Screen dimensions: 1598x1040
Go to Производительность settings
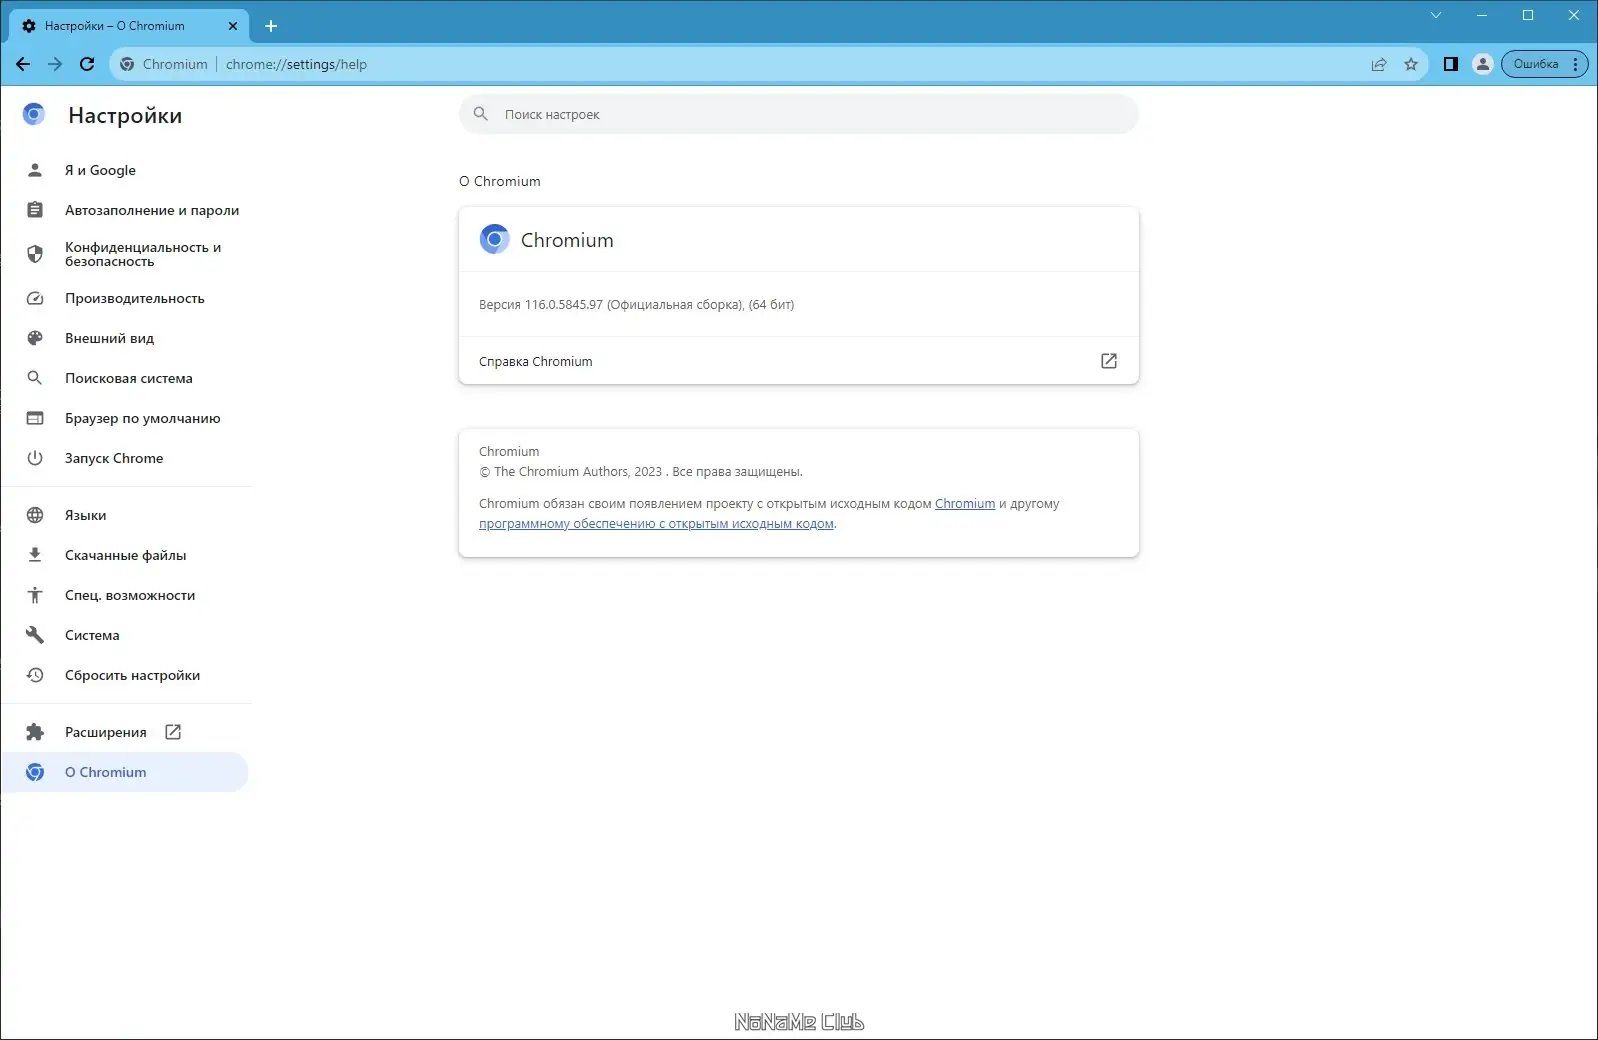point(126,298)
